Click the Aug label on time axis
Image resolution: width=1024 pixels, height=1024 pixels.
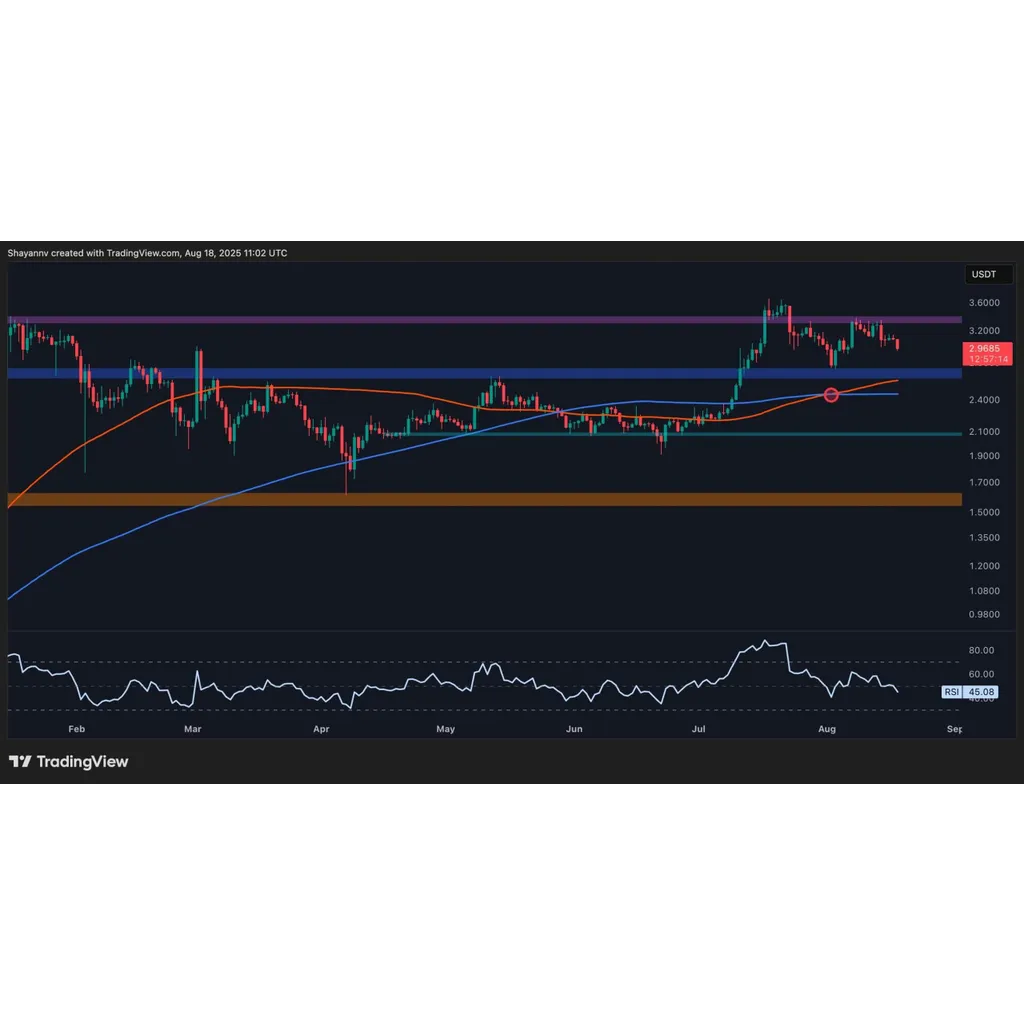827,729
